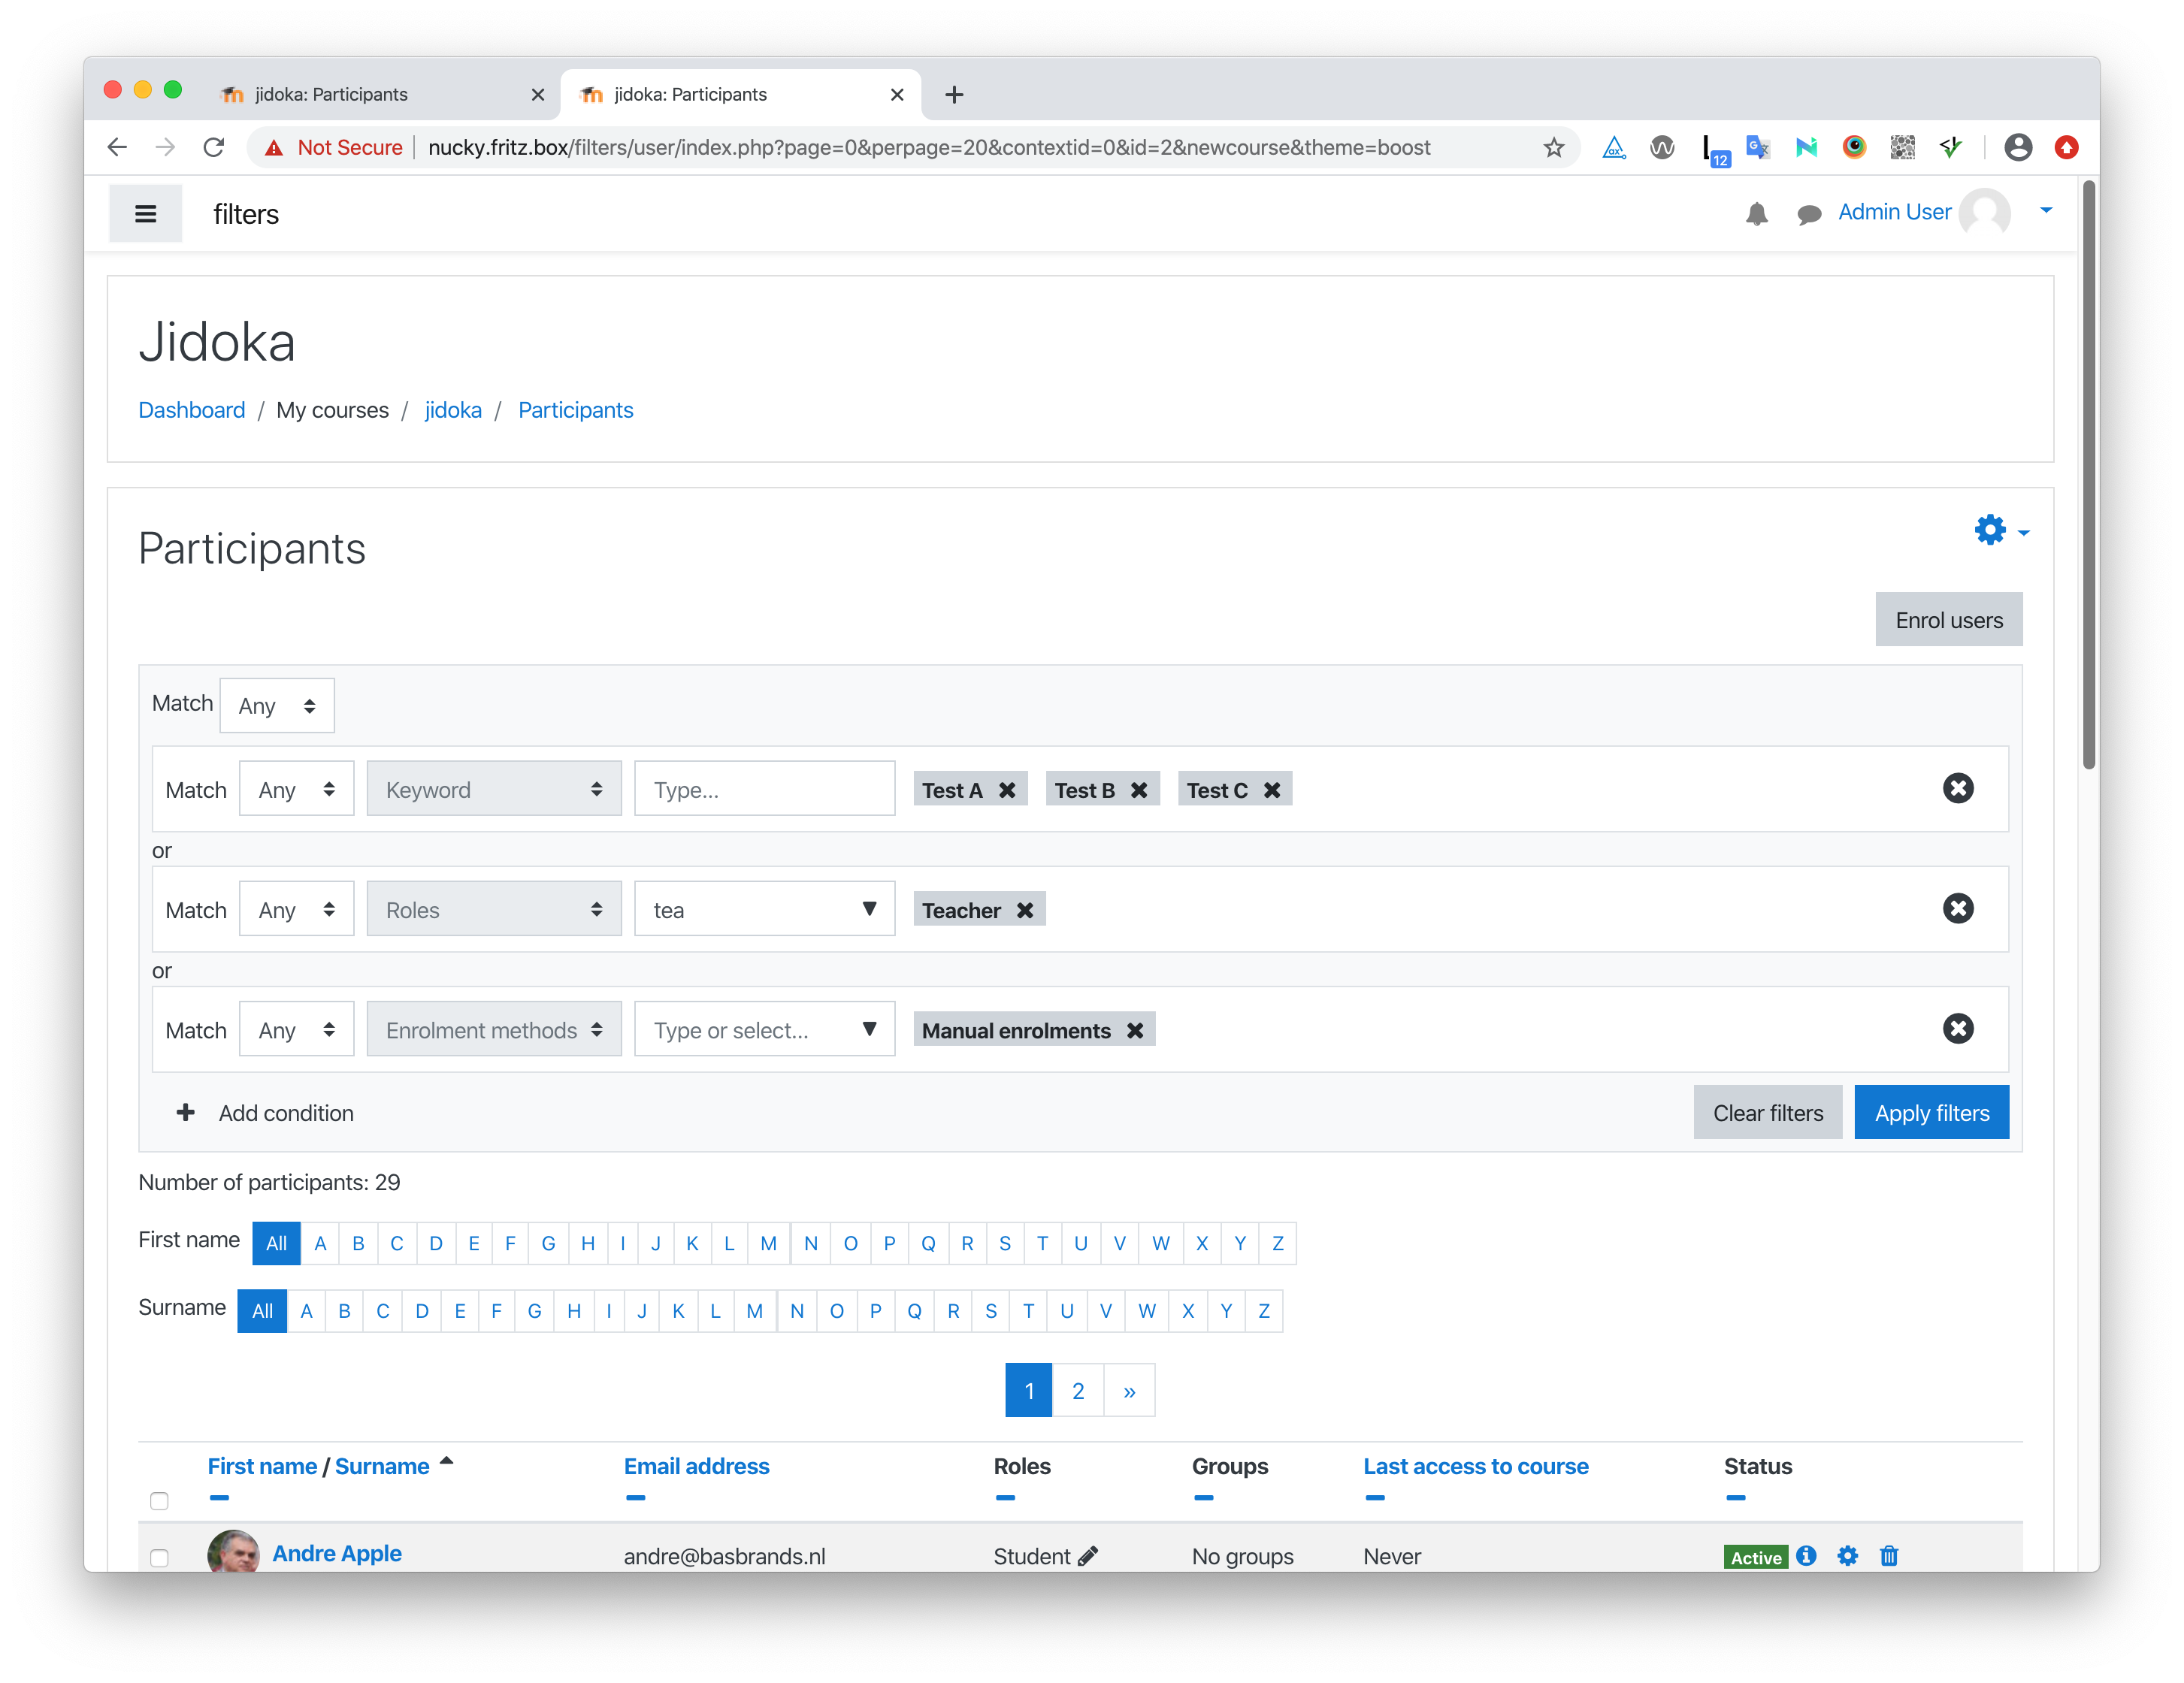Sort by Last access to course

point(1475,1466)
